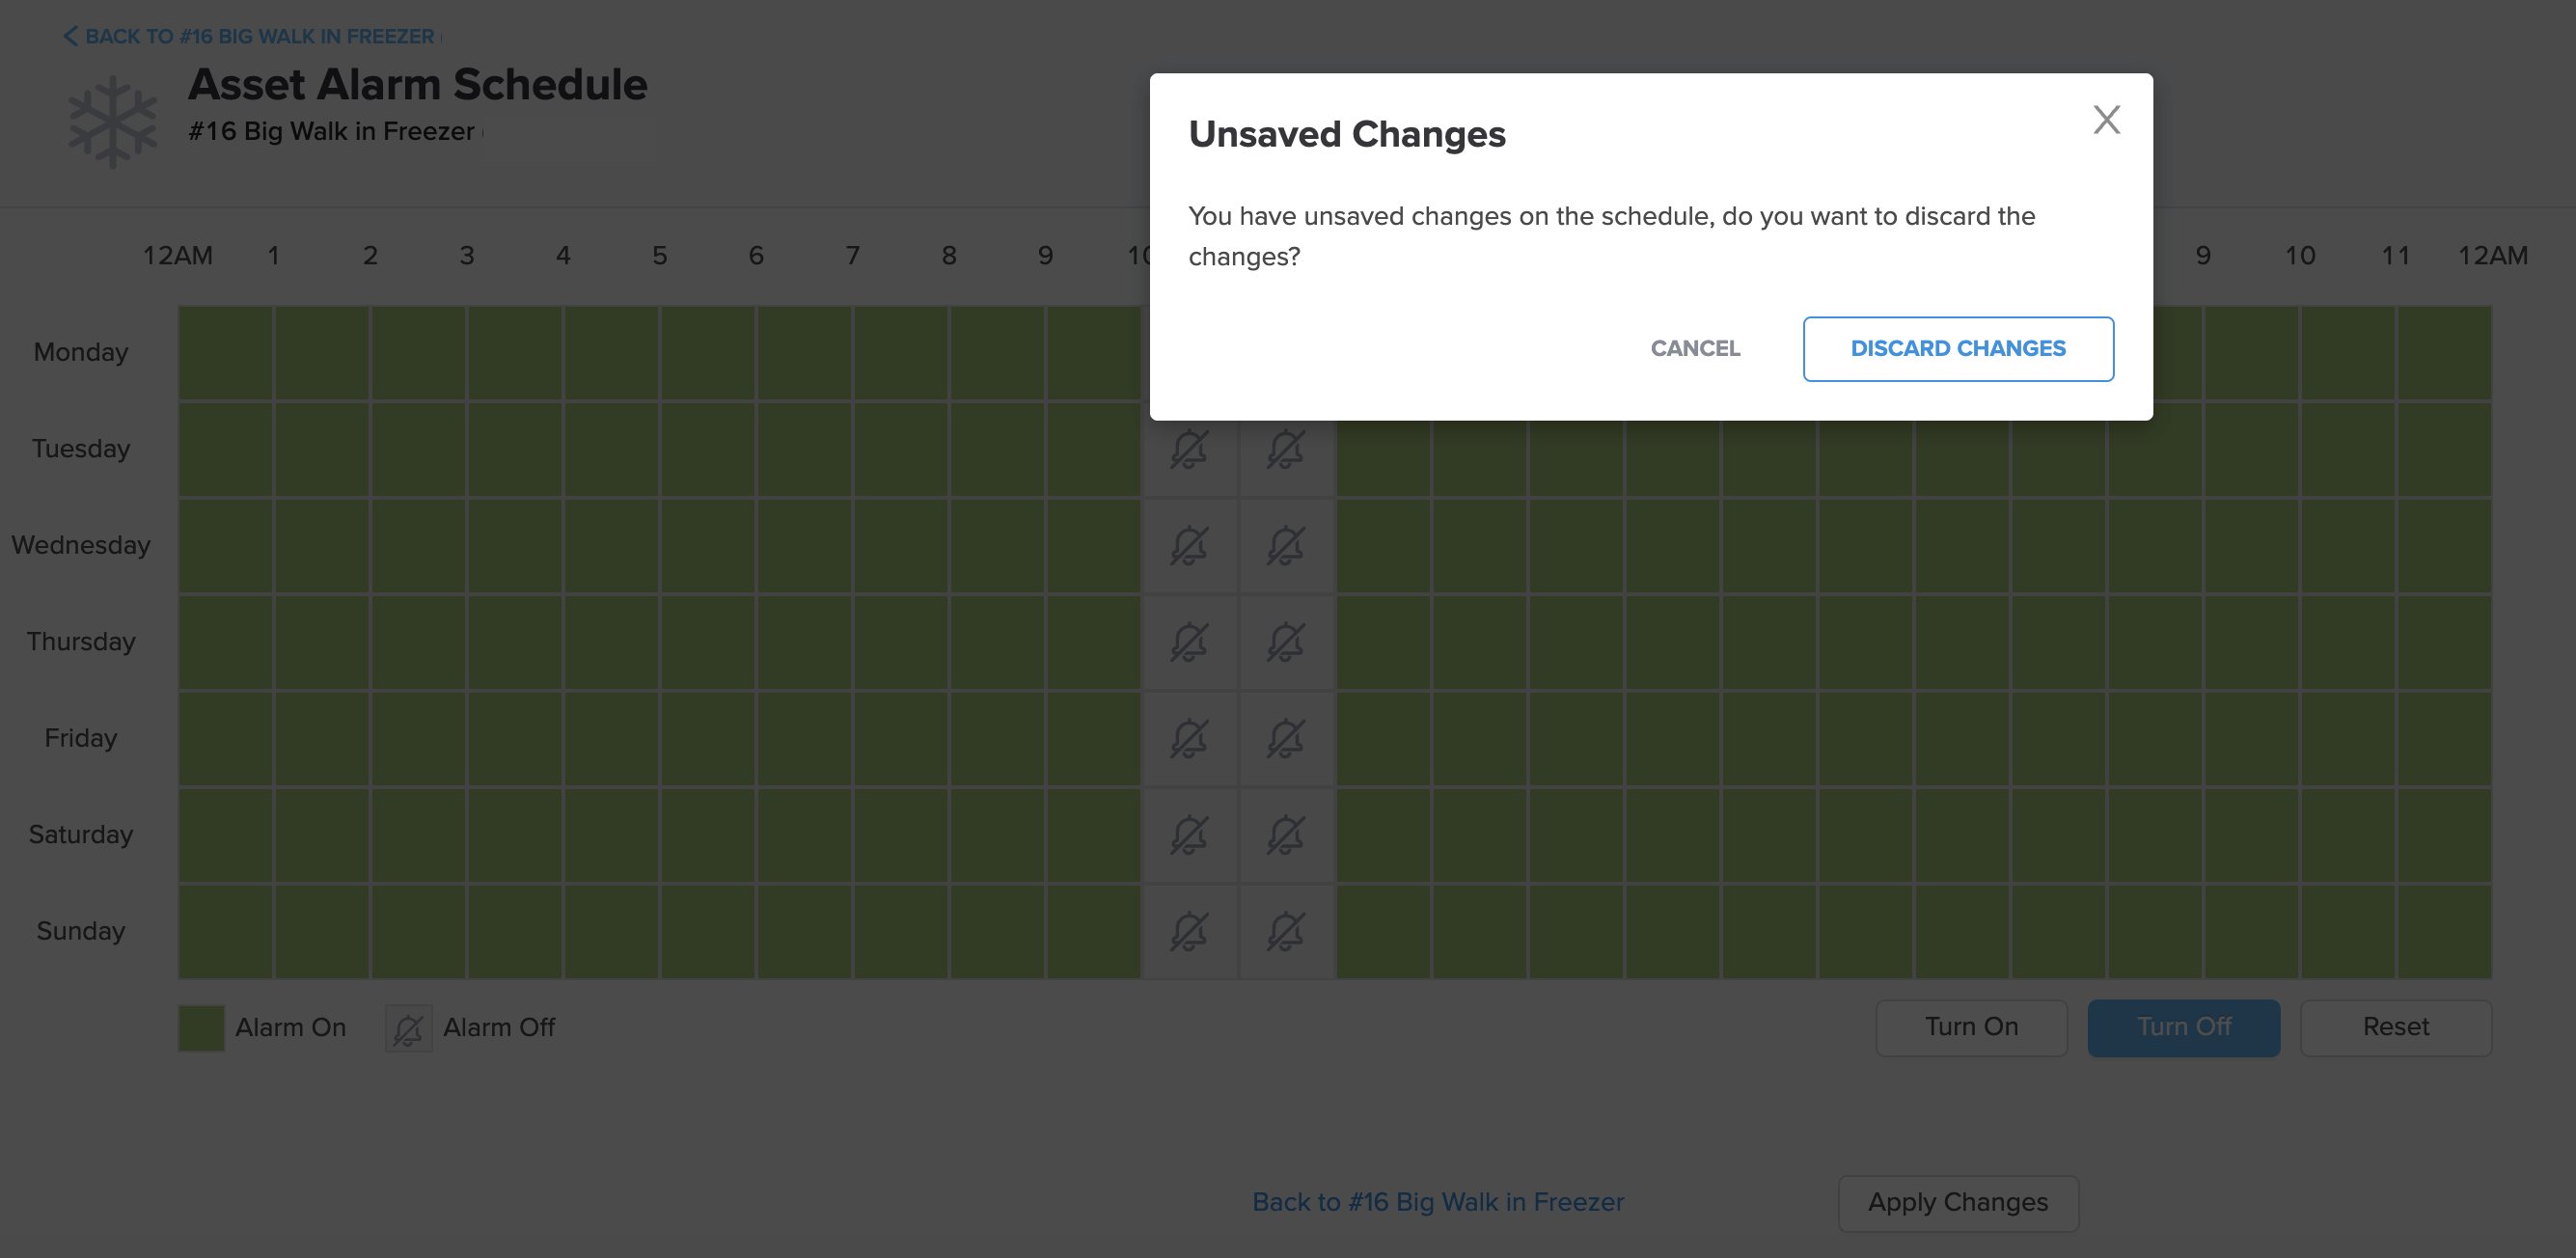Click the Alarm Off legend bell icon
Image resolution: width=2576 pixels, height=1258 pixels.
tap(409, 1028)
